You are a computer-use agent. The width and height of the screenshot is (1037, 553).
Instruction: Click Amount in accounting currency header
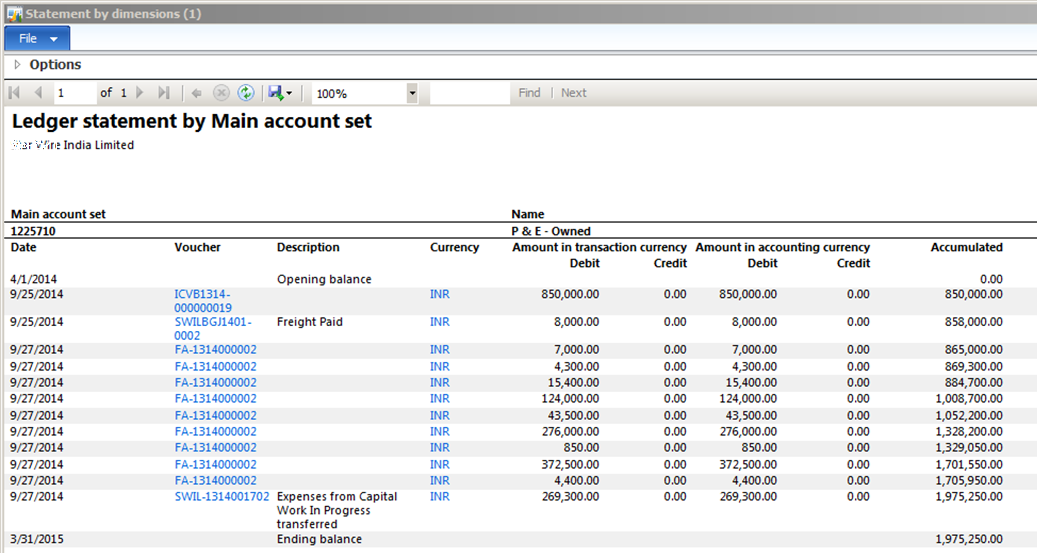click(x=782, y=247)
